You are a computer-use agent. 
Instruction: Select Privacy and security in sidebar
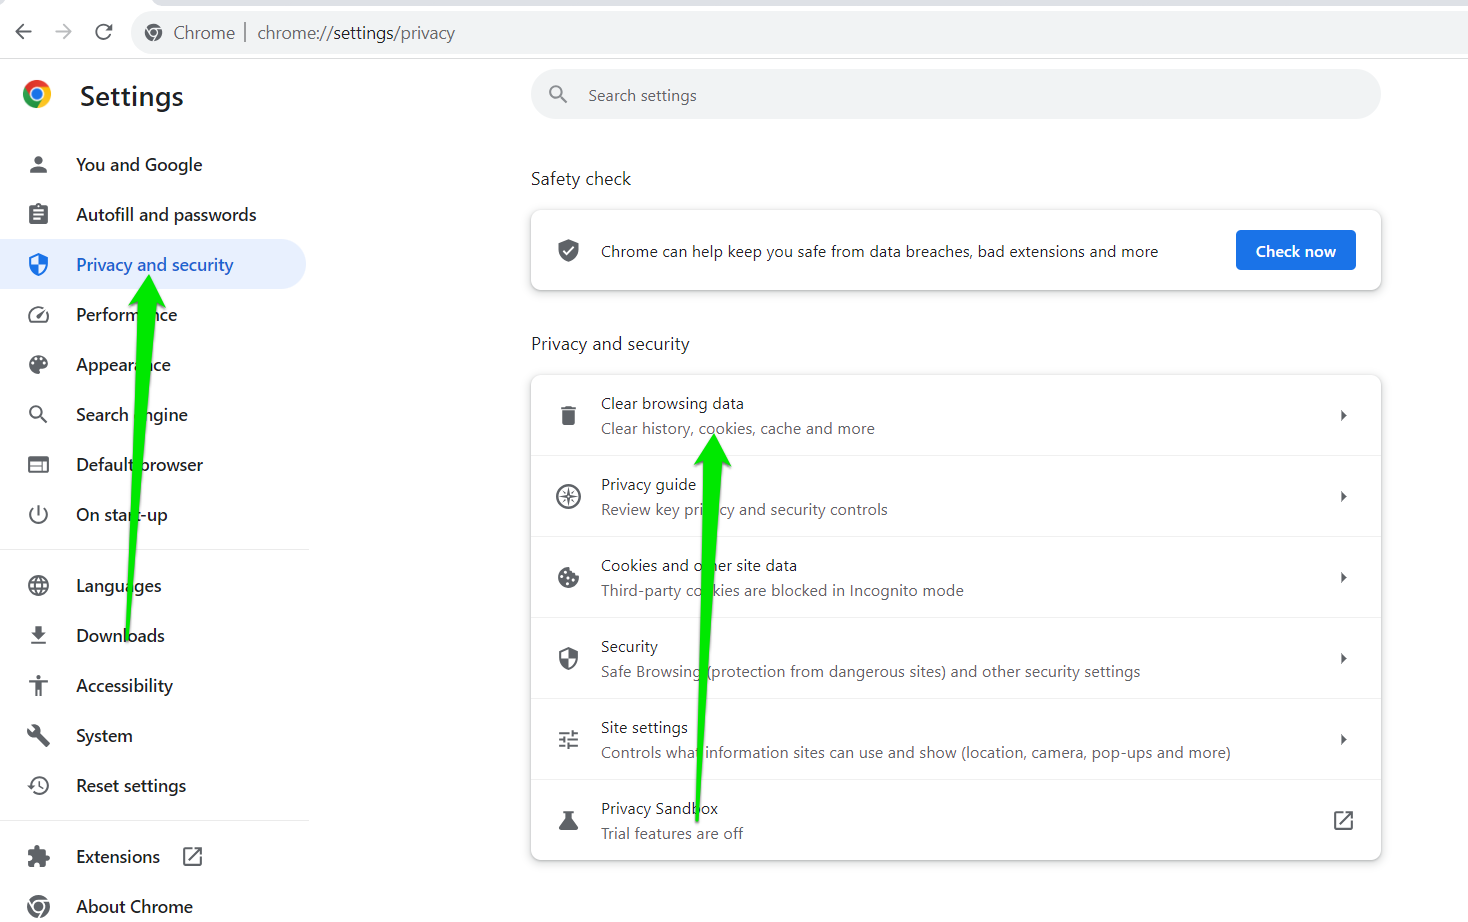point(153,265)
